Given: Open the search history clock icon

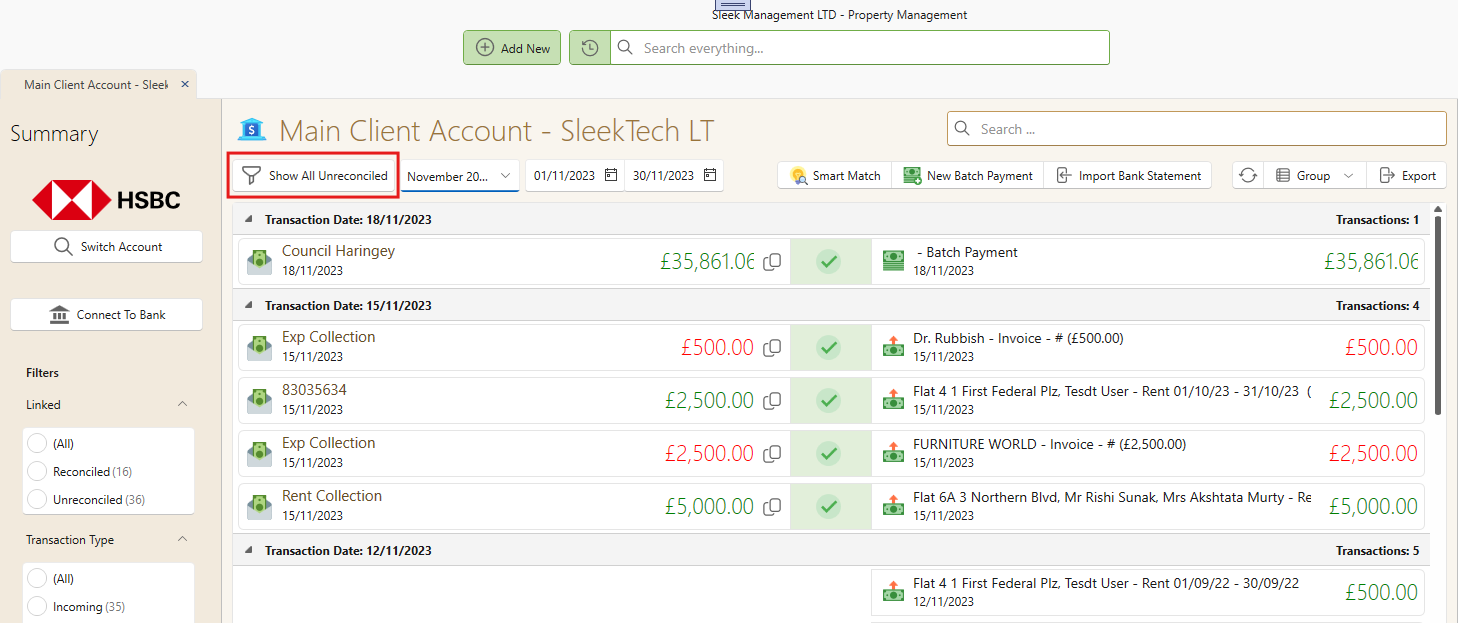Looking at the screenshot, I should pyautogui.click(x=590, y=48).
